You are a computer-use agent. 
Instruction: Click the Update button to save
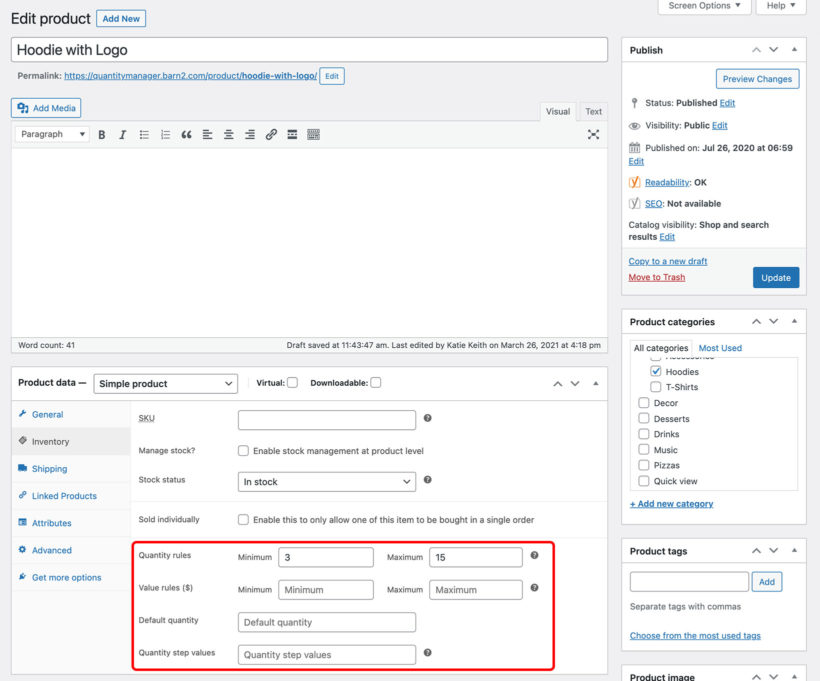[x=776, y=277]
